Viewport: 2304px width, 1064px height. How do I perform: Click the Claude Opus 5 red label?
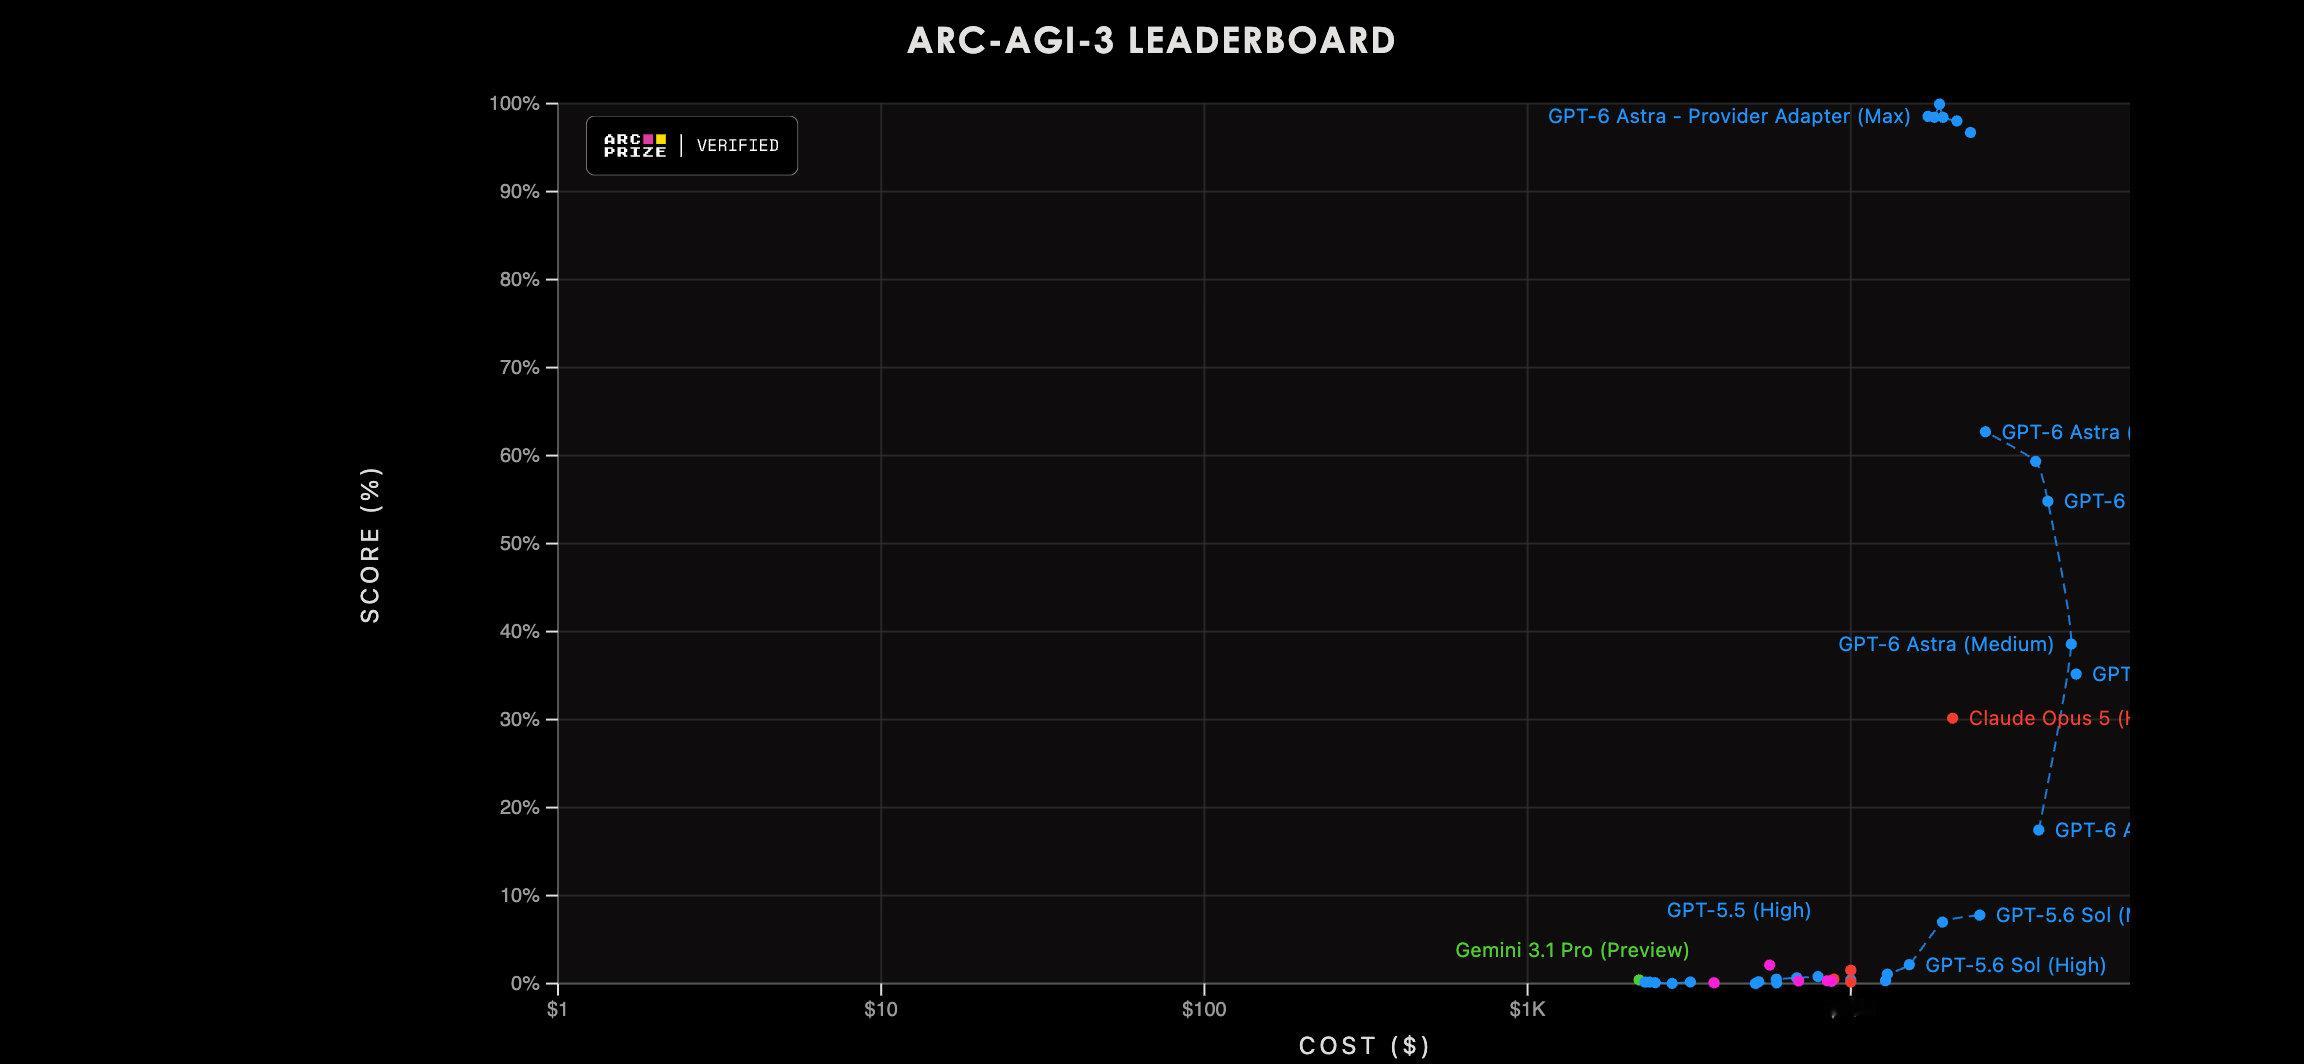click(2049, 718)
